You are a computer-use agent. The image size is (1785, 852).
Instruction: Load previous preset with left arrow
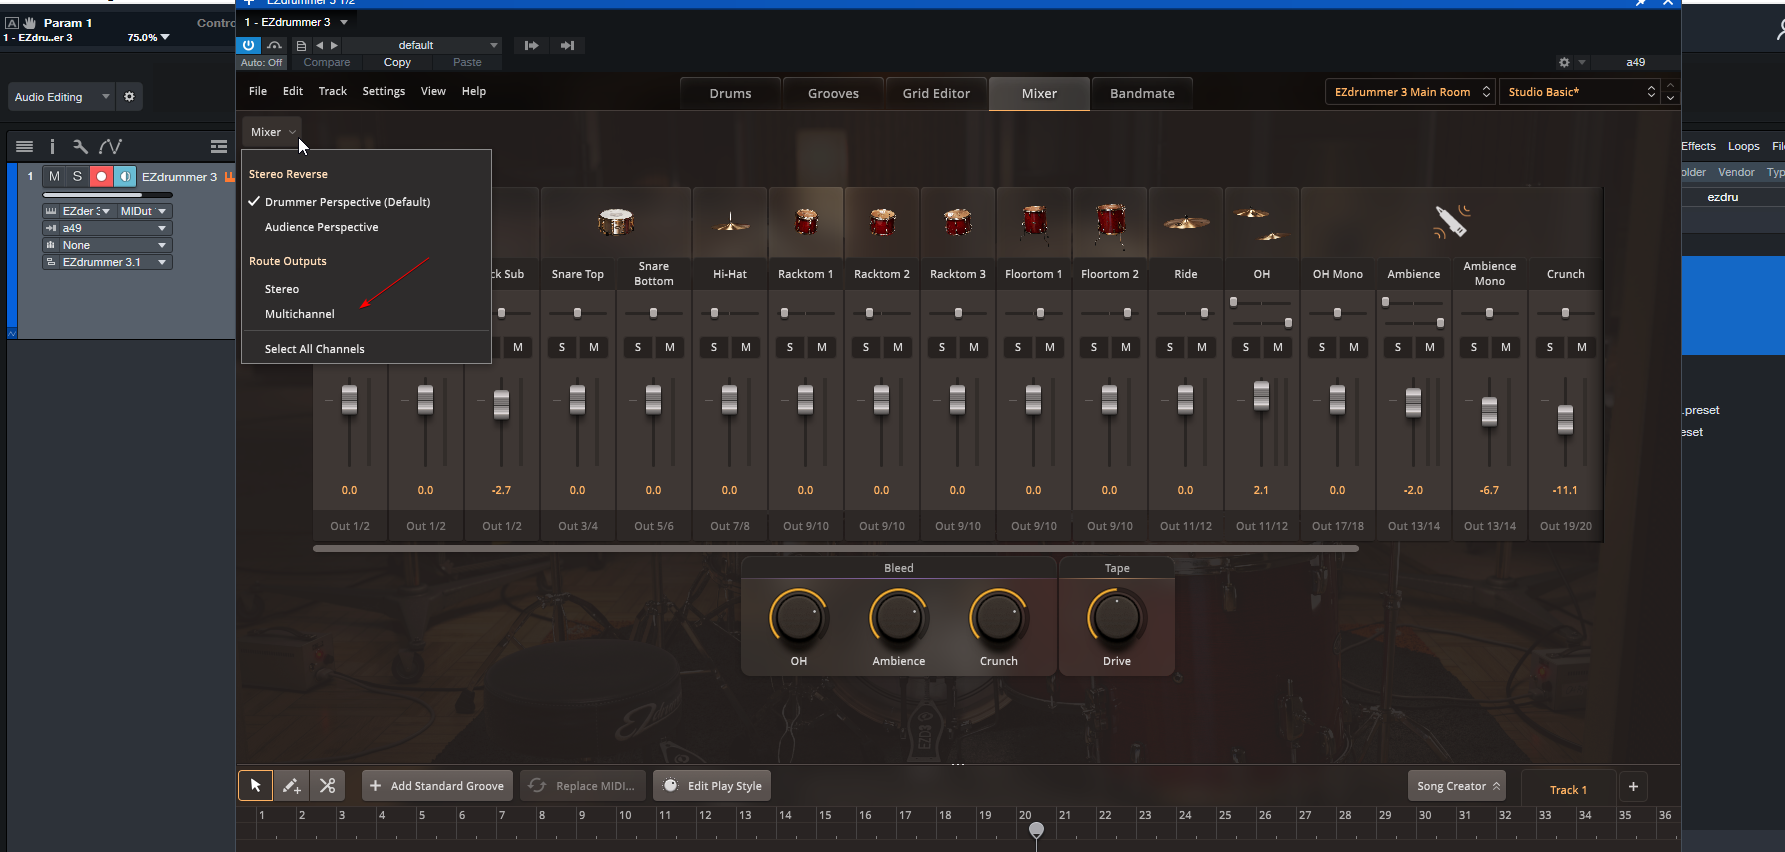click(x=320, y=45)
